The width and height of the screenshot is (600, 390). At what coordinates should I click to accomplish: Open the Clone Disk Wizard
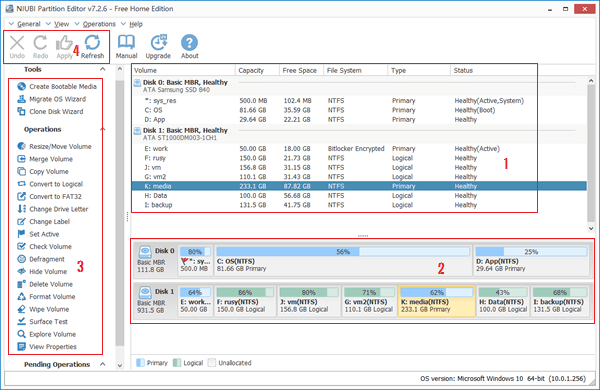(50, 111)
